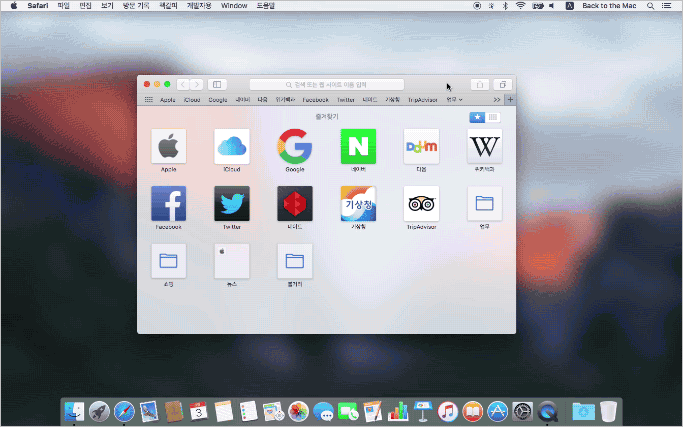Open the Apple favorites tile

coord(169,146)
